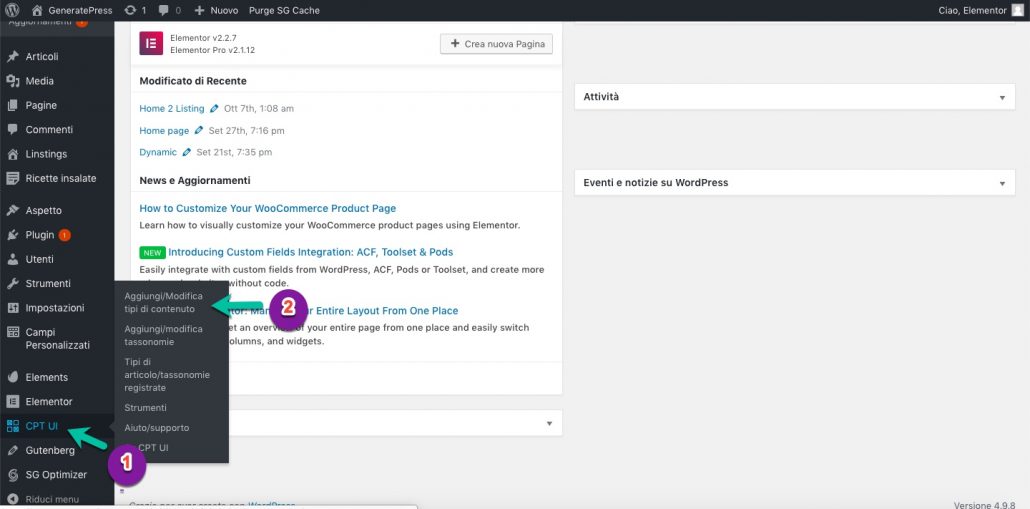Click the Utenti user icon
This screenshot has height=509, width=1030.
[13, 259]
